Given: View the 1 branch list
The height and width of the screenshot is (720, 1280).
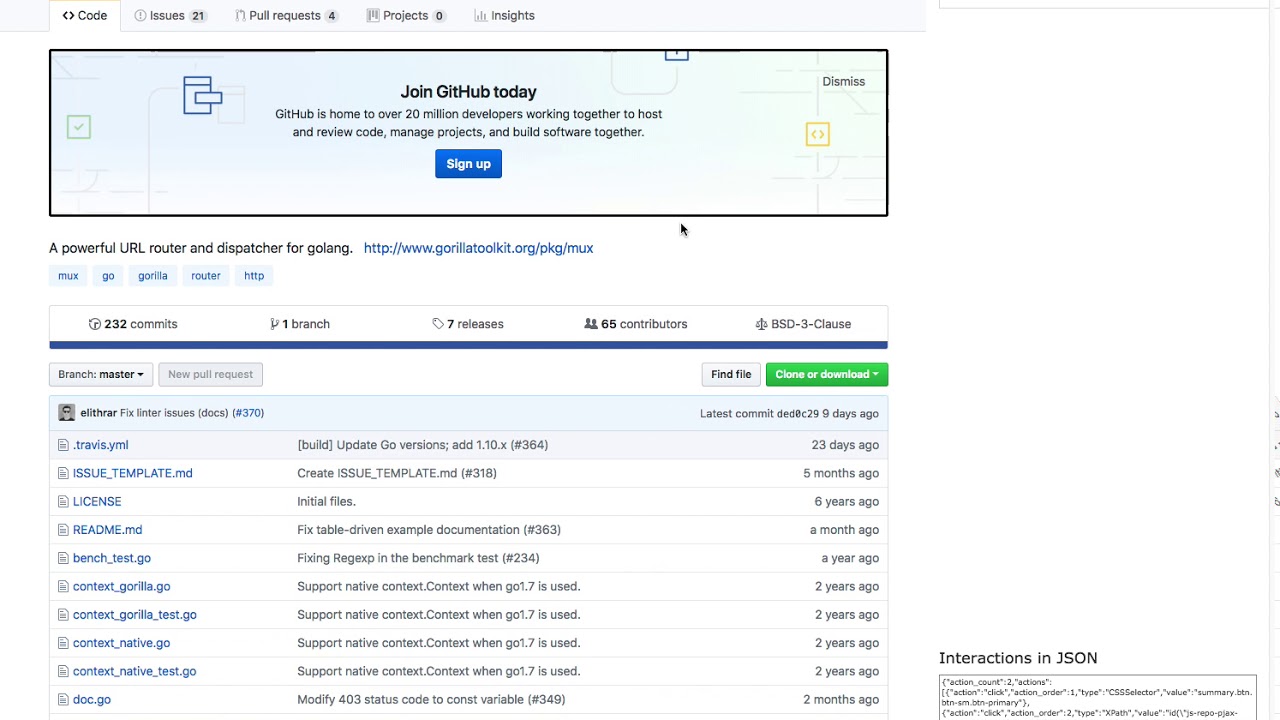Looking at the screenshot, I should [300, 324].
